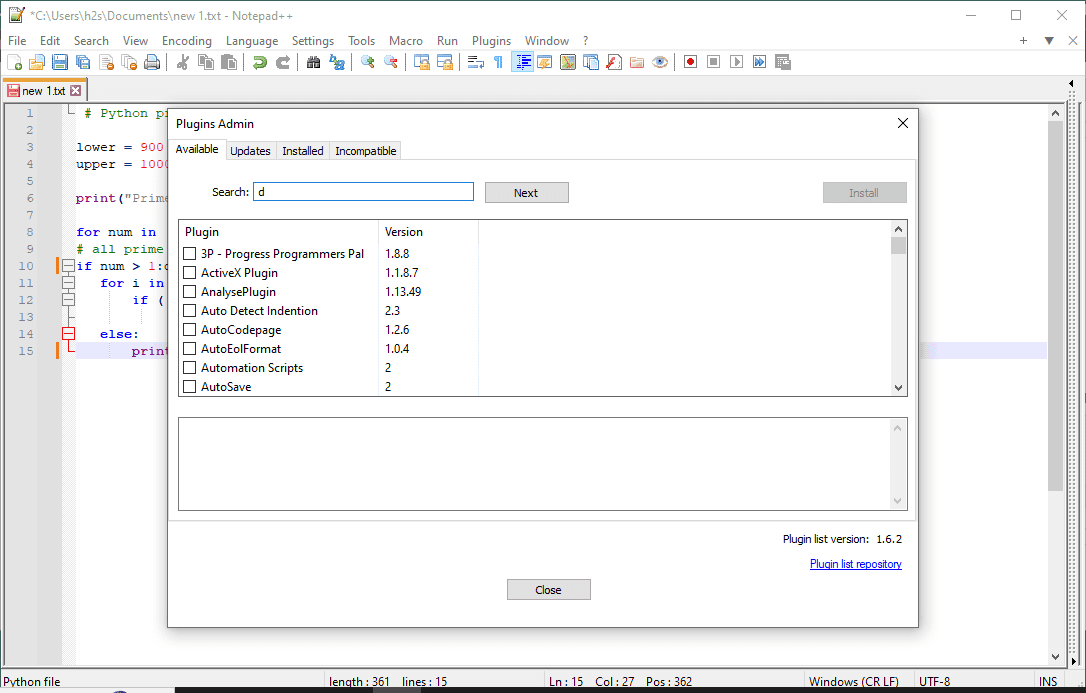
Task: Open the Plugin list repository link
Action: pos(855,564)
